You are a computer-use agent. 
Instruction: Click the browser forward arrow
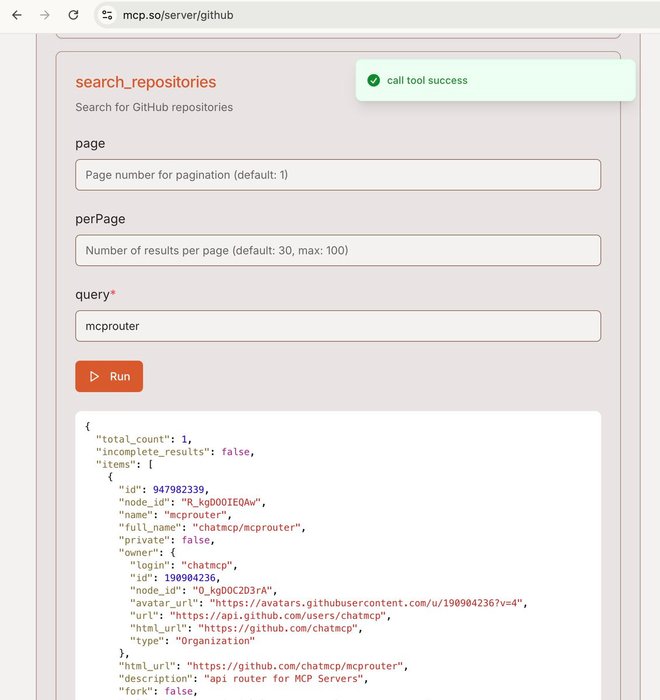pos(45,16)
